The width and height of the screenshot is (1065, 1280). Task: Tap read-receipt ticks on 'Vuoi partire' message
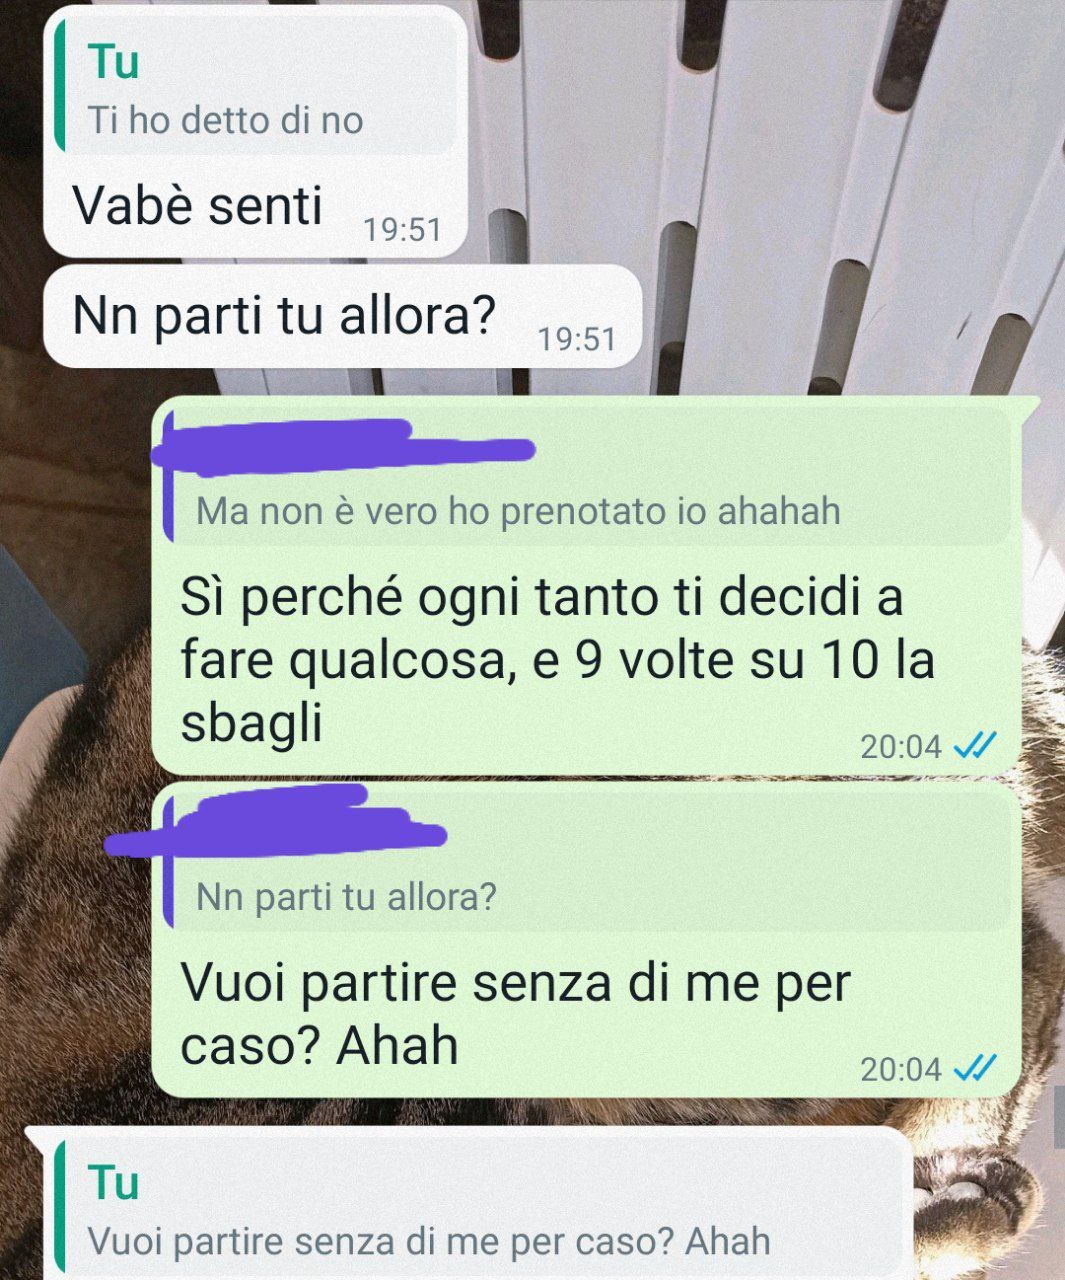pyautogui.click(x=975, y=1069)
